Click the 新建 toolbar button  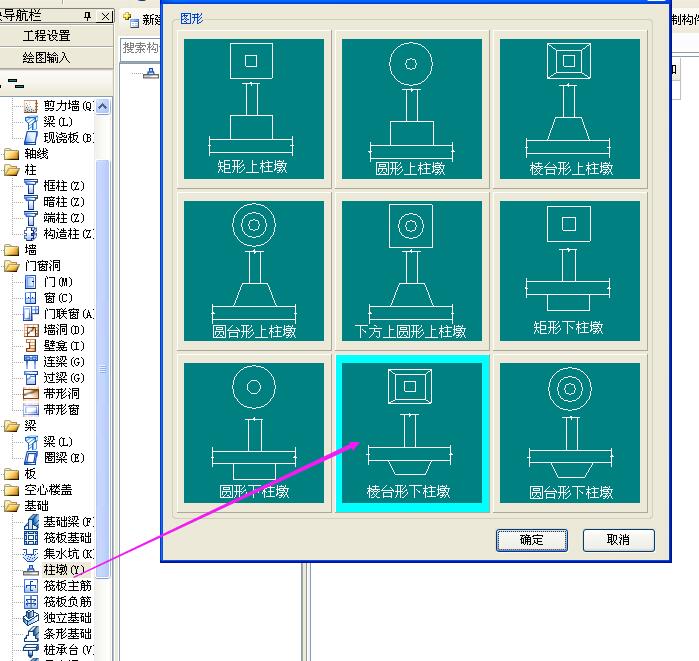[x=143, y=20]
